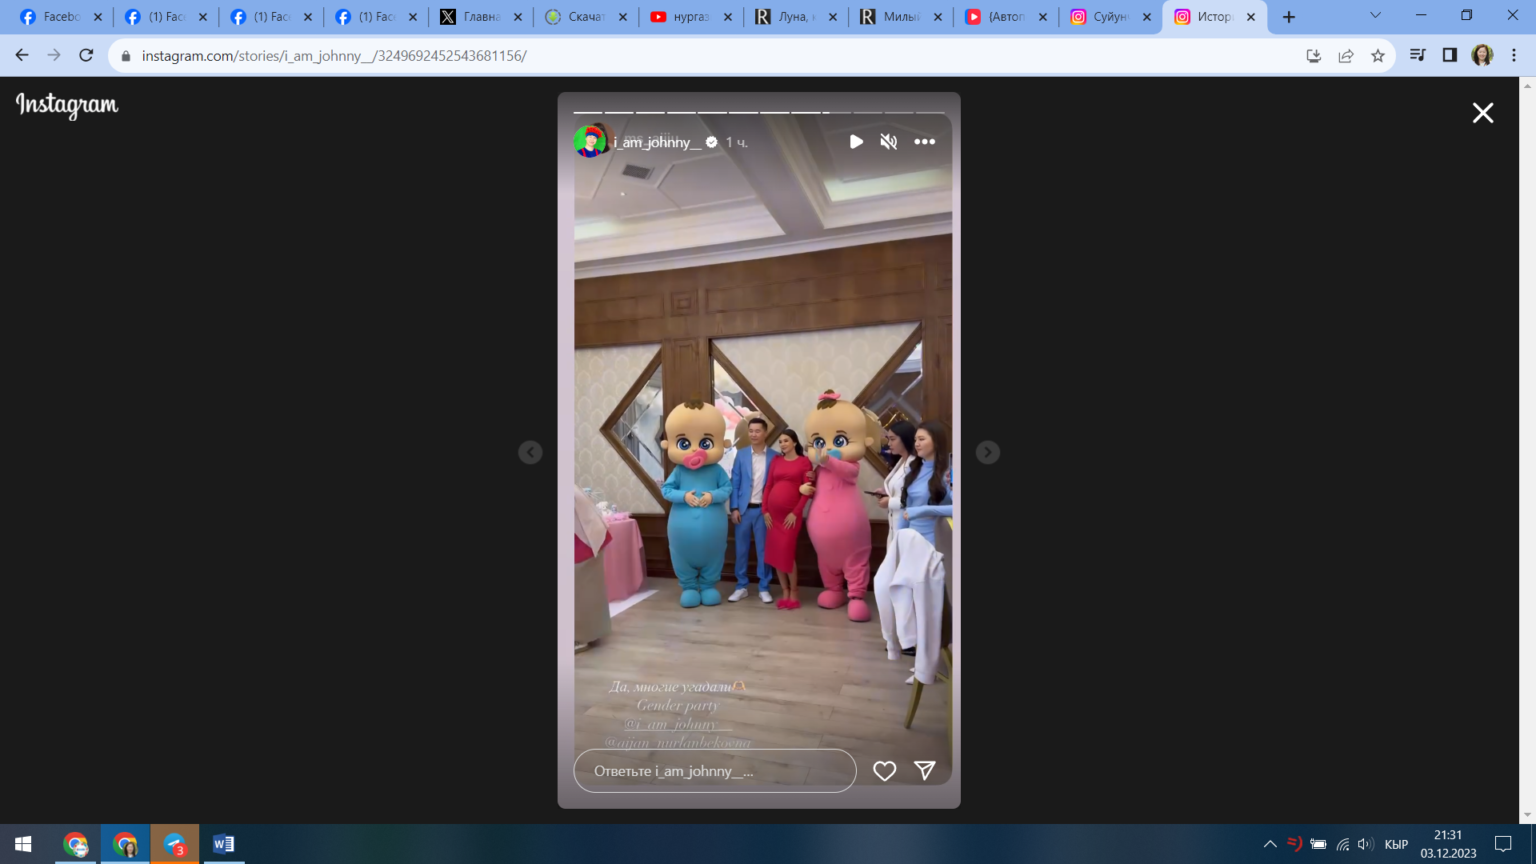Show hidden system tray icons
The height and width of the screenshot is (864, 1536).
(1270, 844)
